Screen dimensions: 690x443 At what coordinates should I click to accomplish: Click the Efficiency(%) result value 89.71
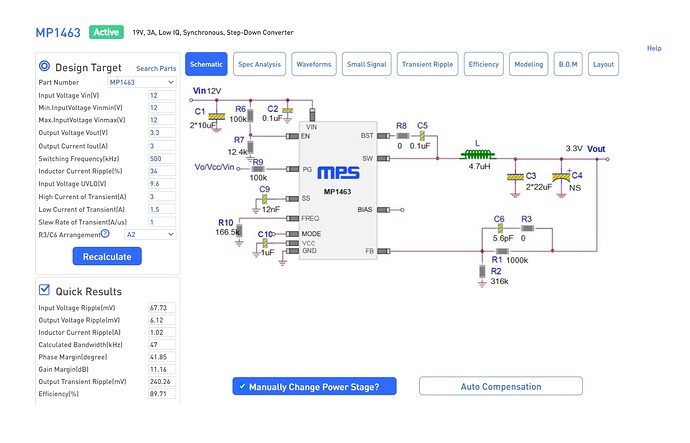click(x=162, y=394)
